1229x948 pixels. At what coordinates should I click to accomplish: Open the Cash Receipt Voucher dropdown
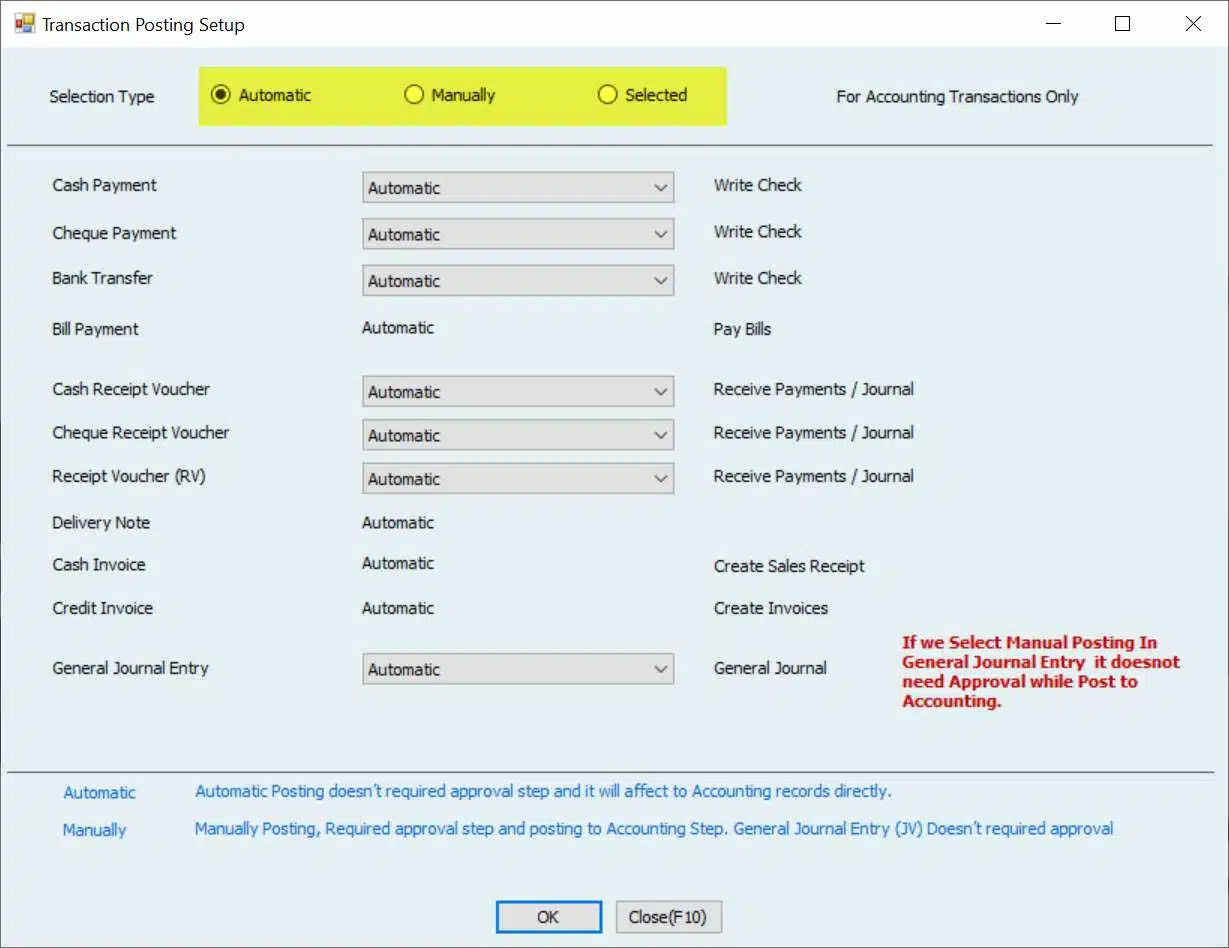click(x=518, y=392)
